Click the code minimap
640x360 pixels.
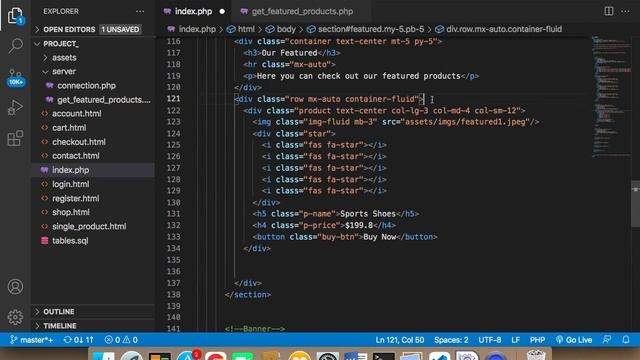[x=611, y=97]
